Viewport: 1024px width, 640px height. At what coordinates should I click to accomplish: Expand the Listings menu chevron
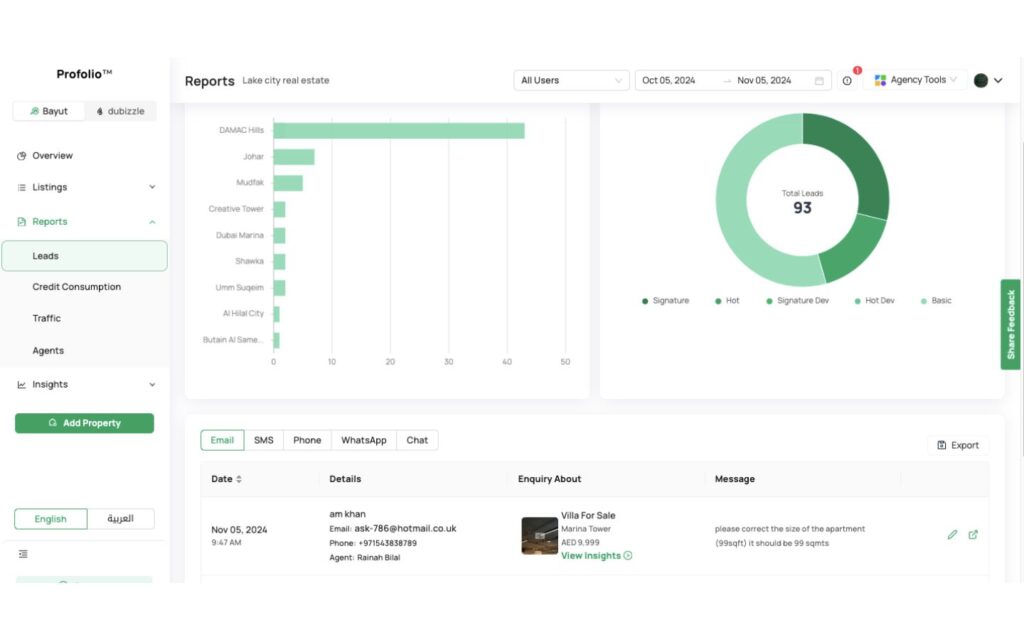(152, 187)
